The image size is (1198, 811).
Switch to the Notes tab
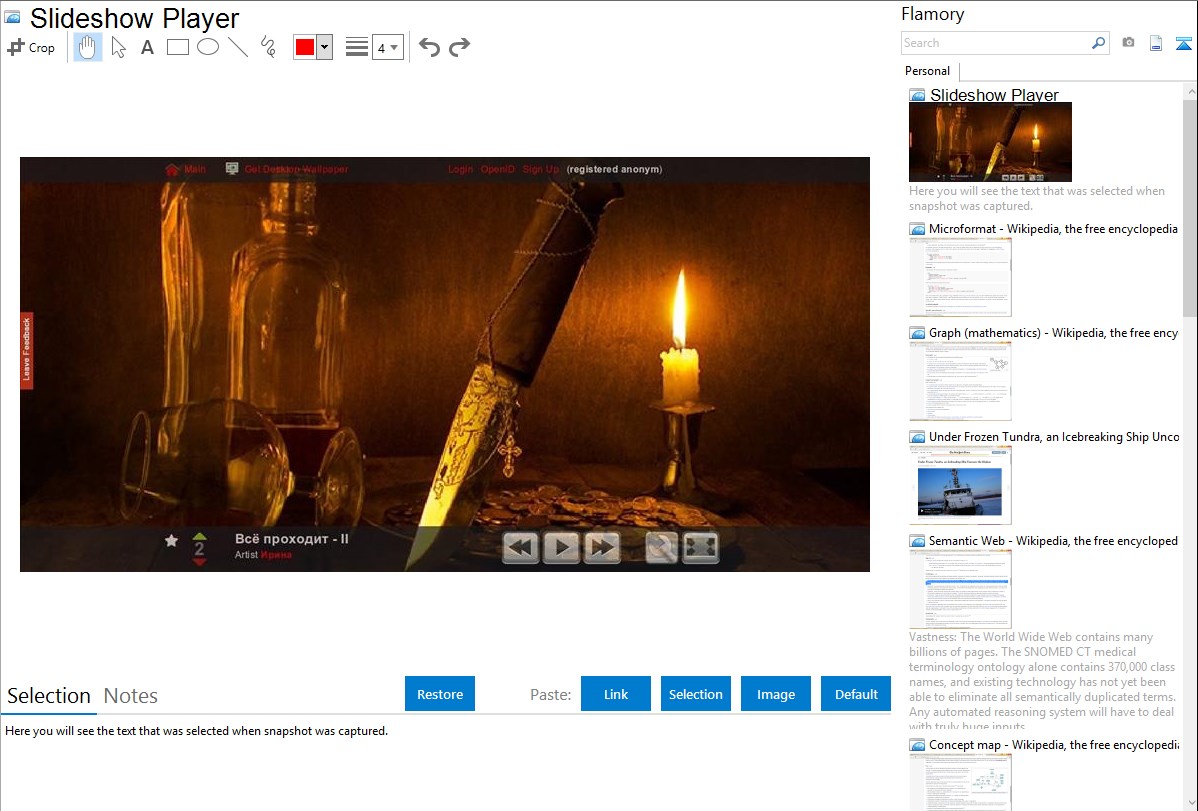pyautogui.click(x=131, y=696)
